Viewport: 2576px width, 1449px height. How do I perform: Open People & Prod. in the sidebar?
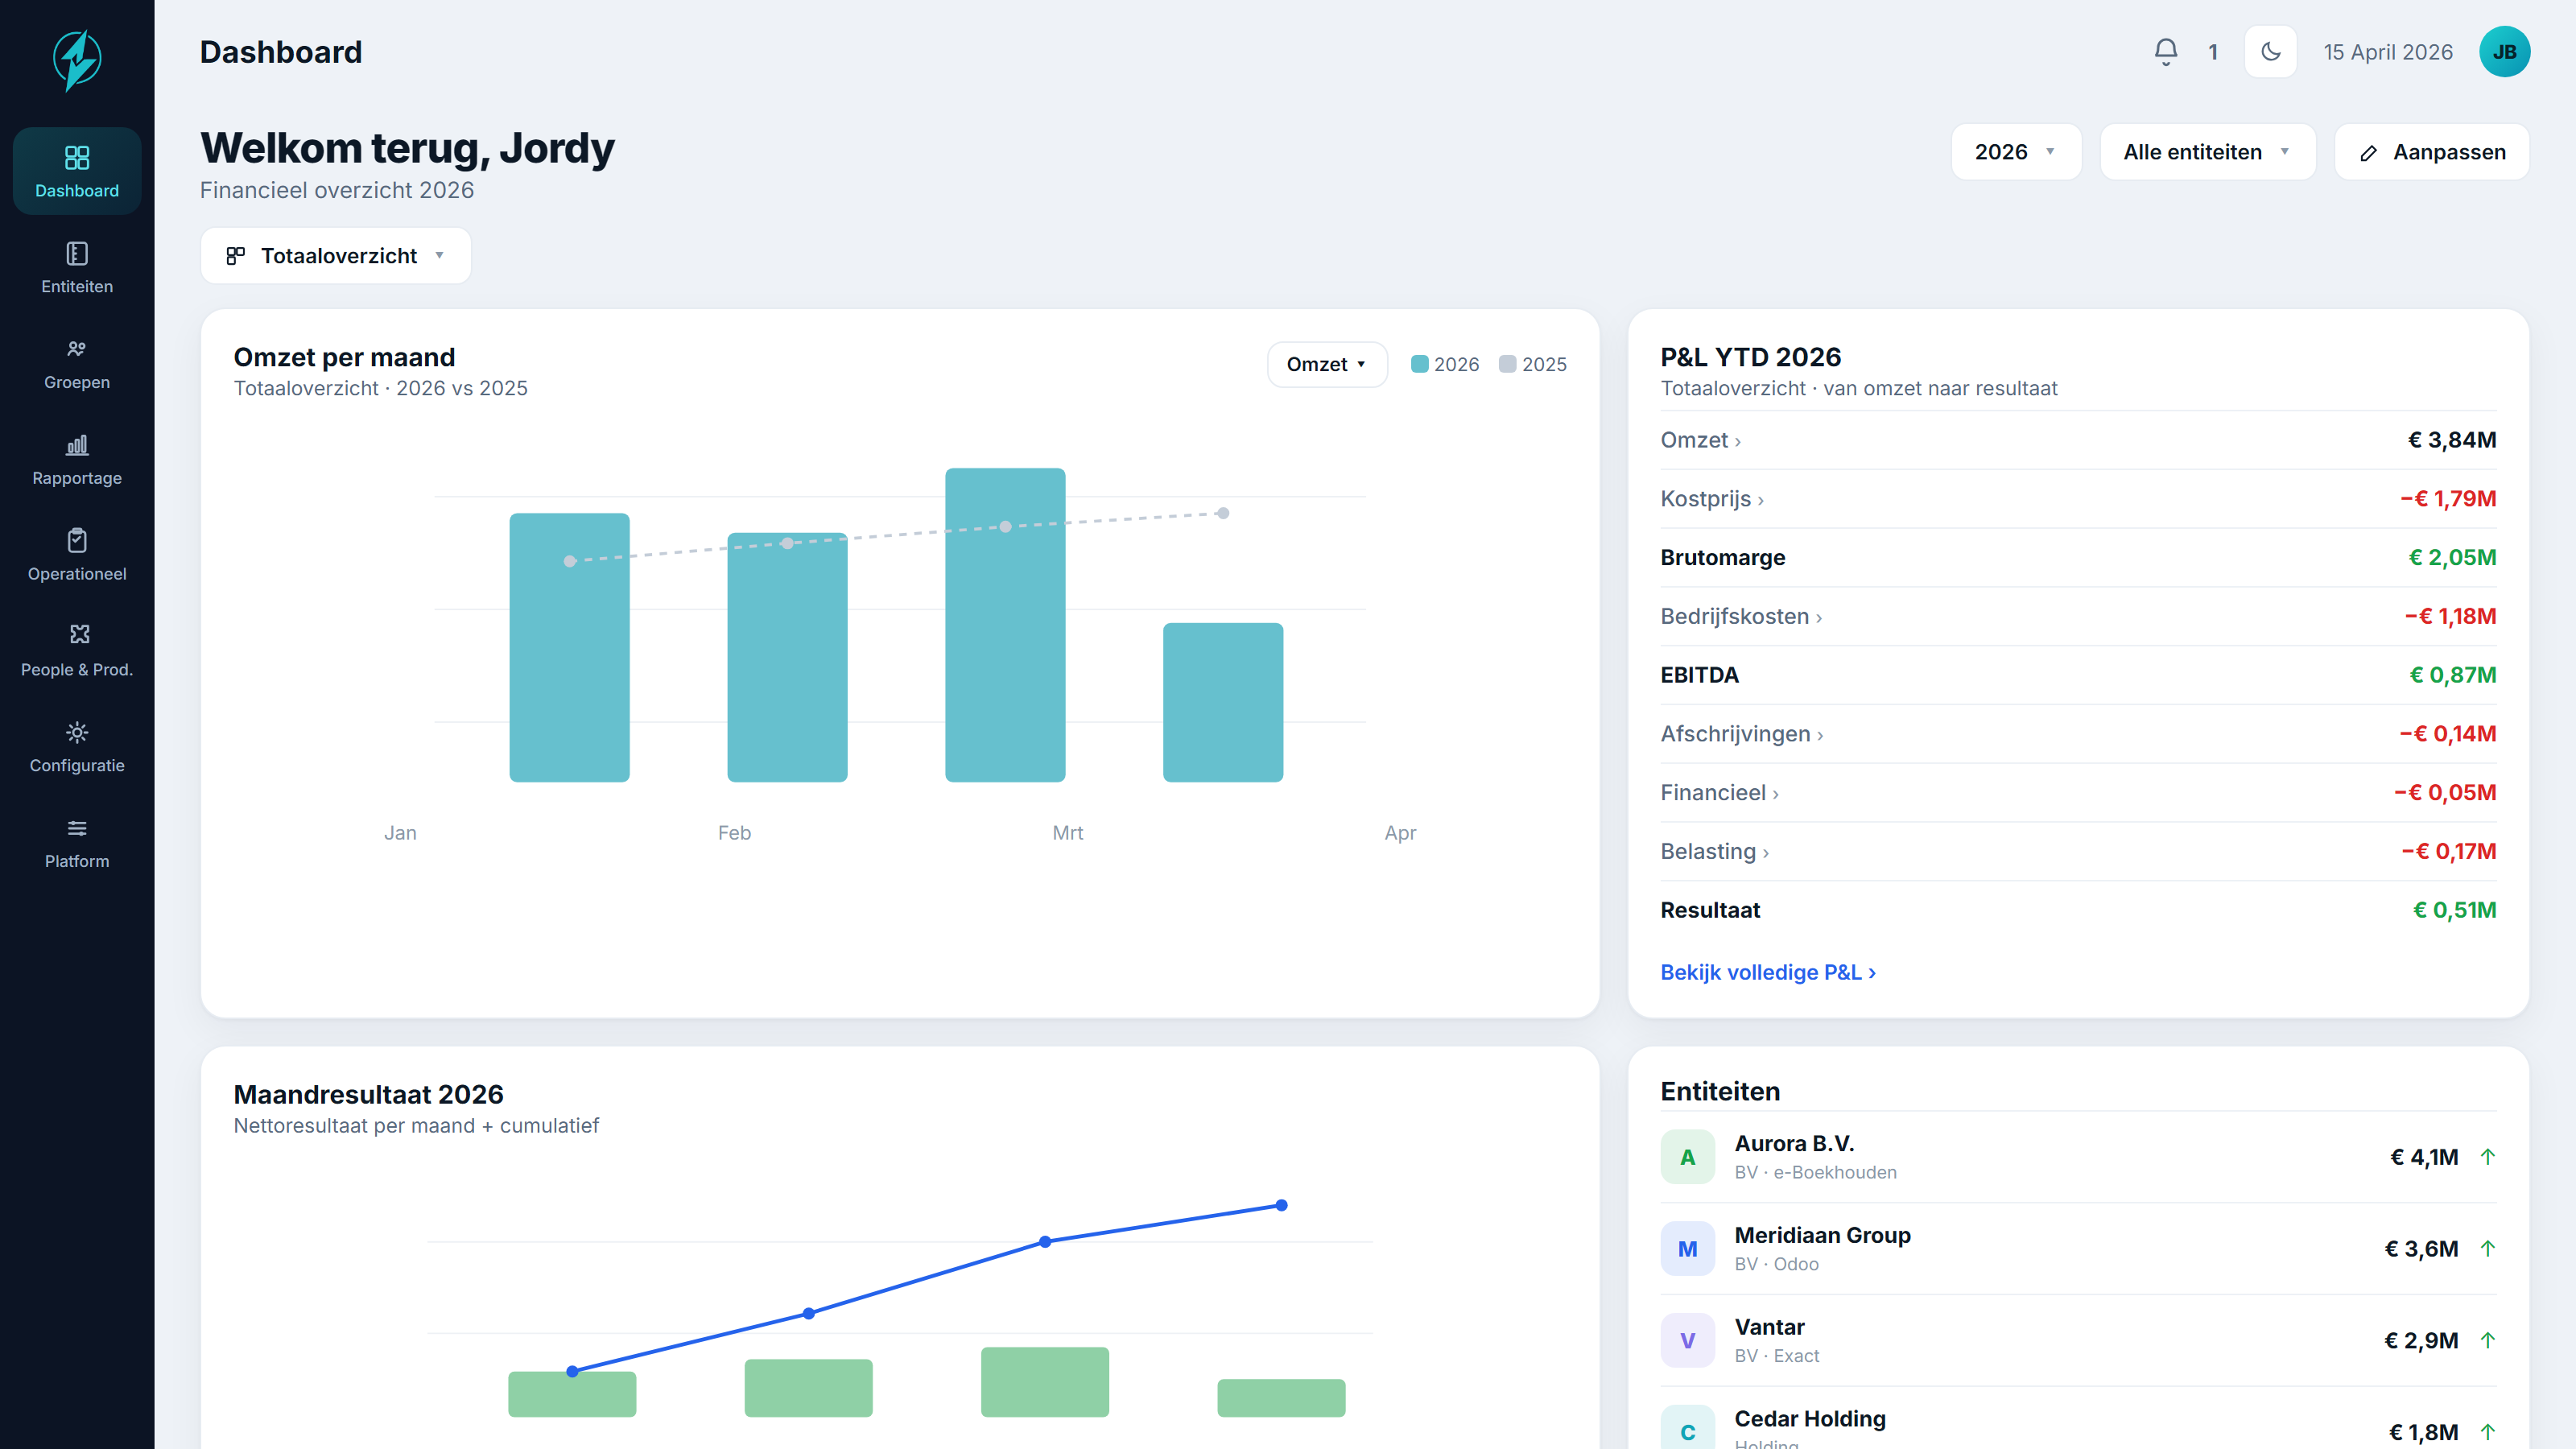point(77,651)
